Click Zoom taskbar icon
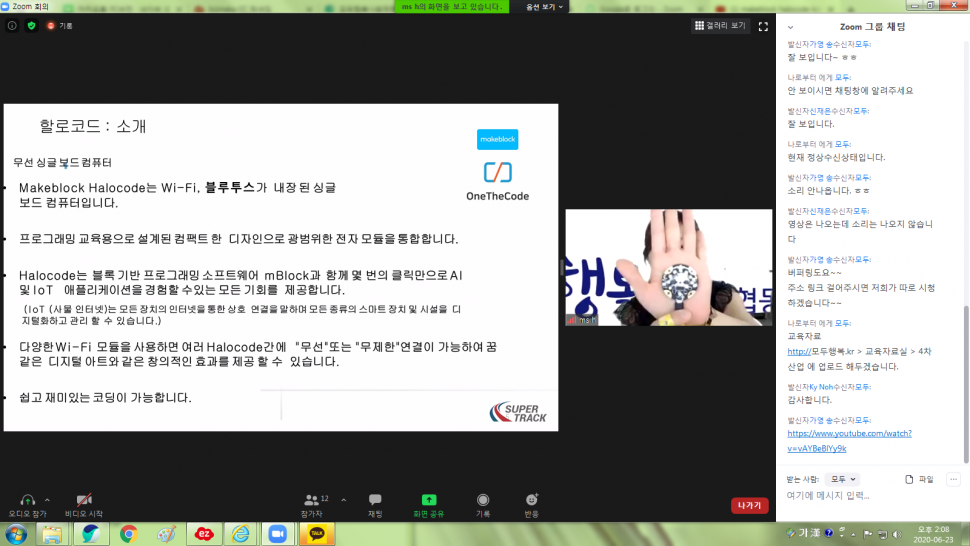Screen dimensions: 970x546 tap(278, 534)
